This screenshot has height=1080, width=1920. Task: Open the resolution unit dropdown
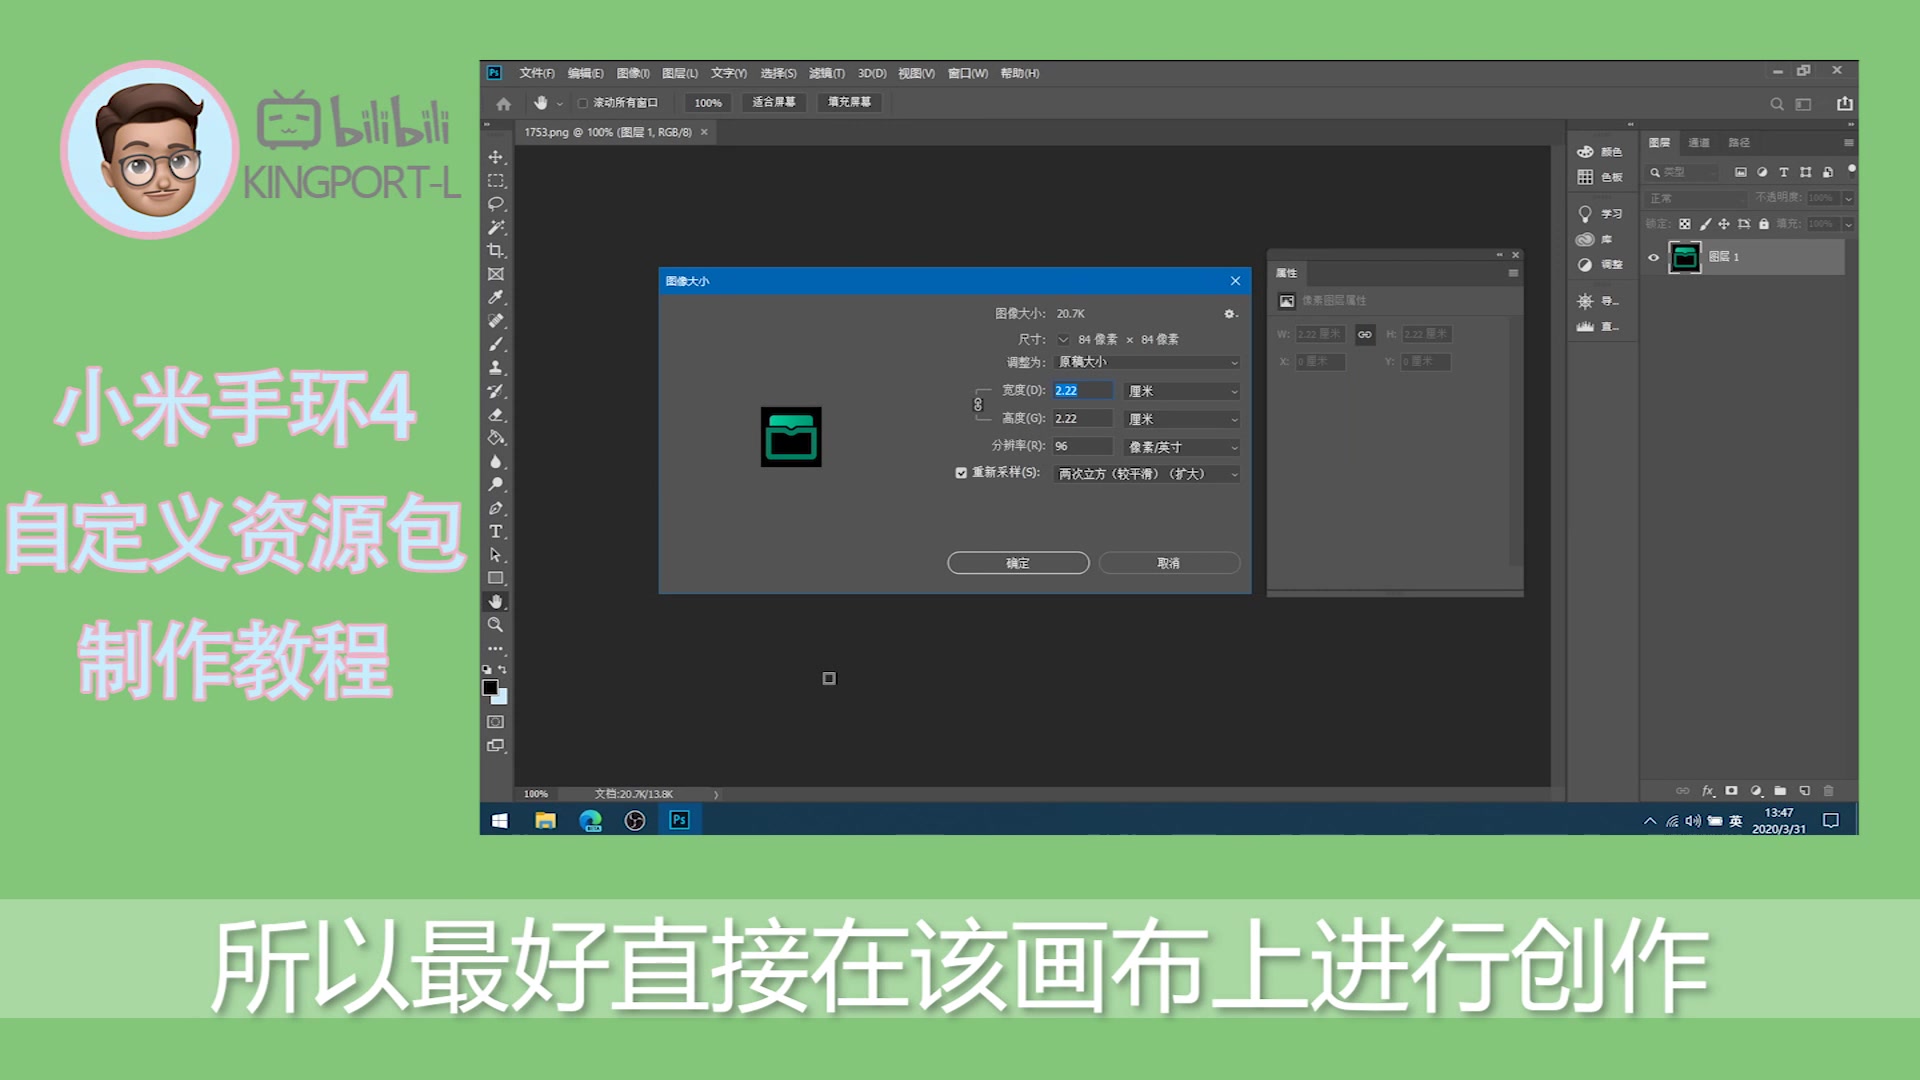pos(1182,447)
